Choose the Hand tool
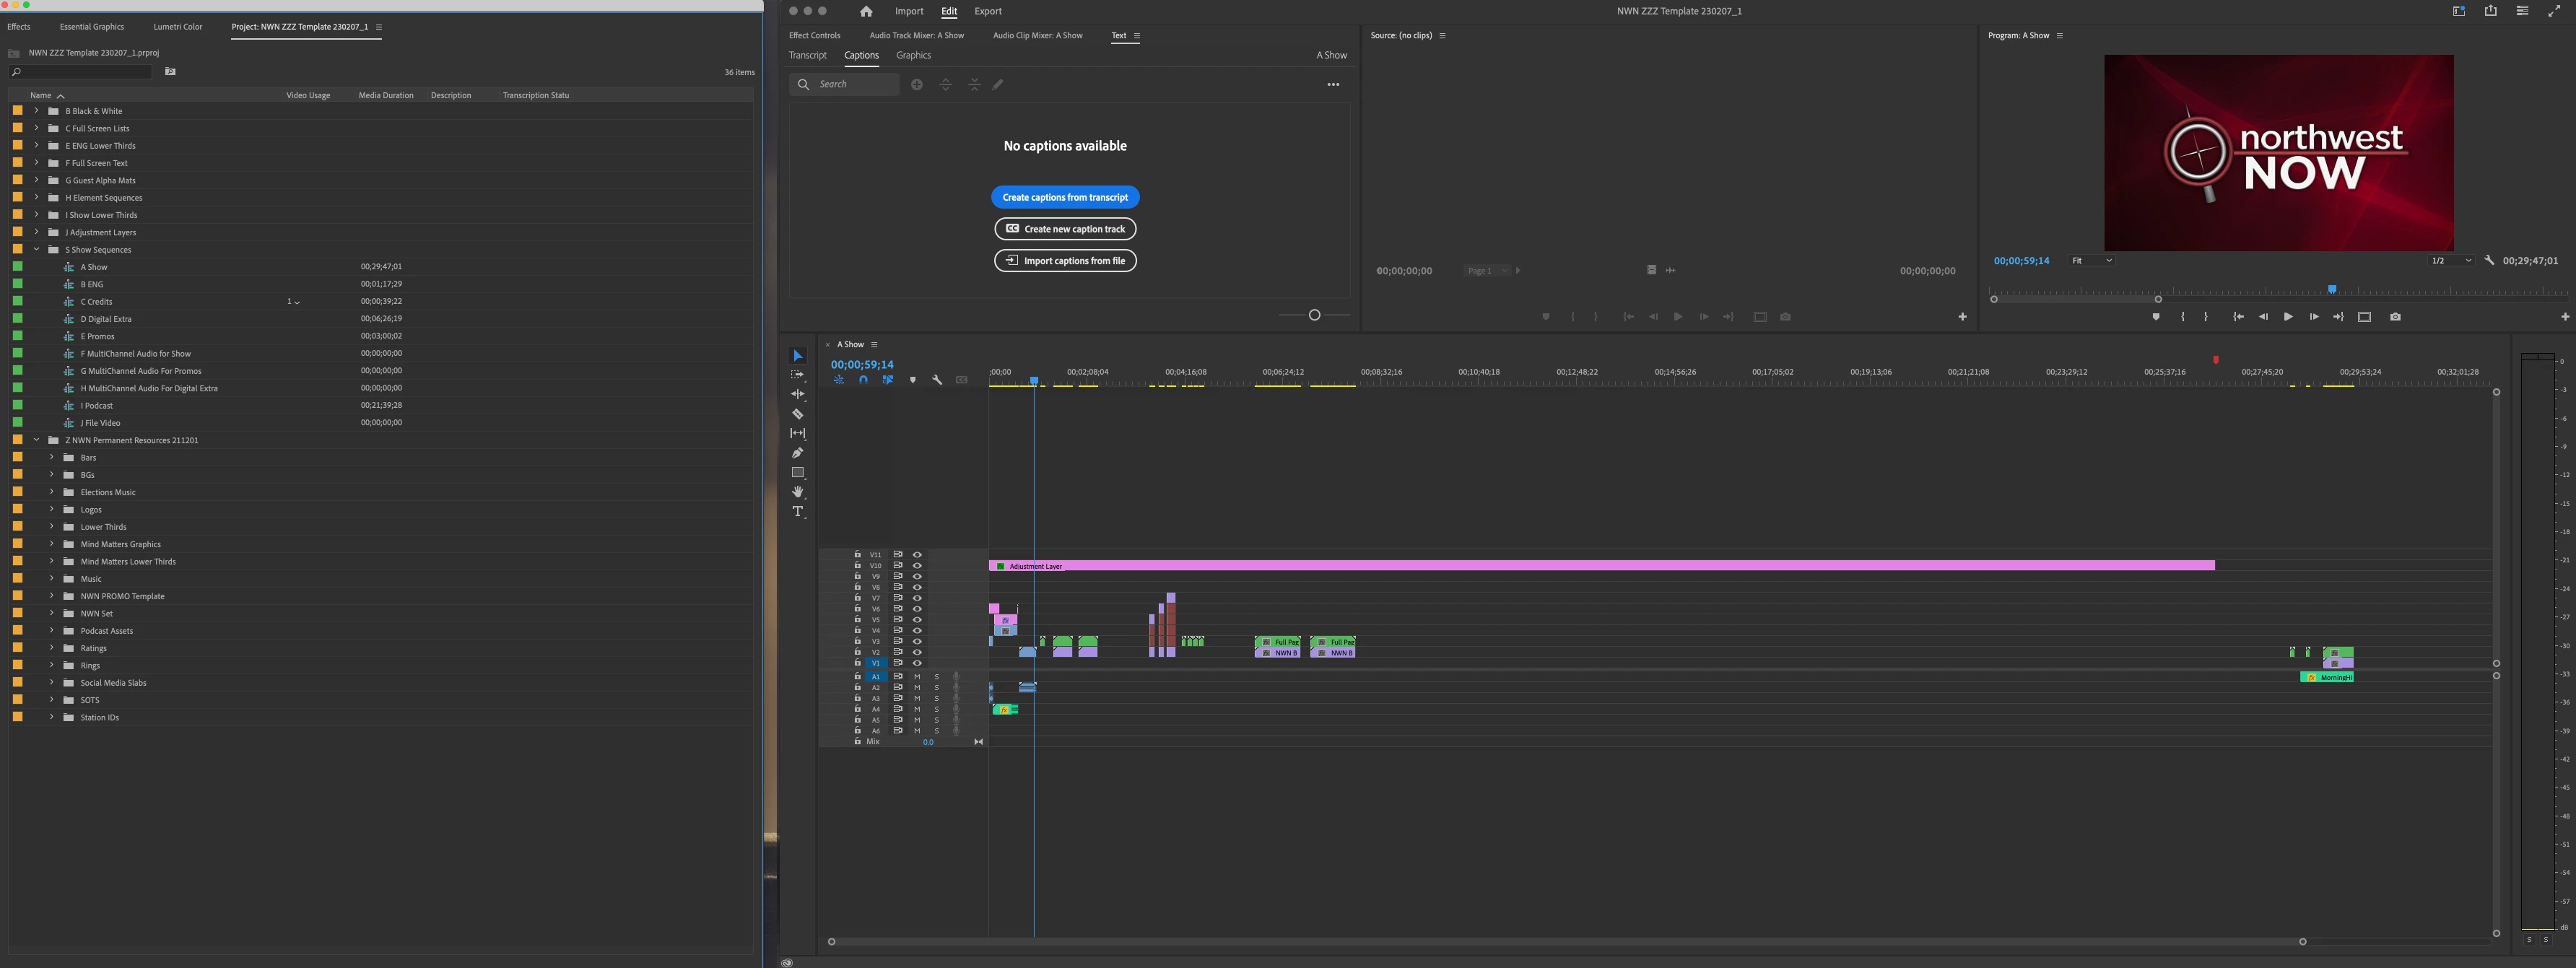The height and width of the screenshot is (968, 2576). click(x=797, y=492)
